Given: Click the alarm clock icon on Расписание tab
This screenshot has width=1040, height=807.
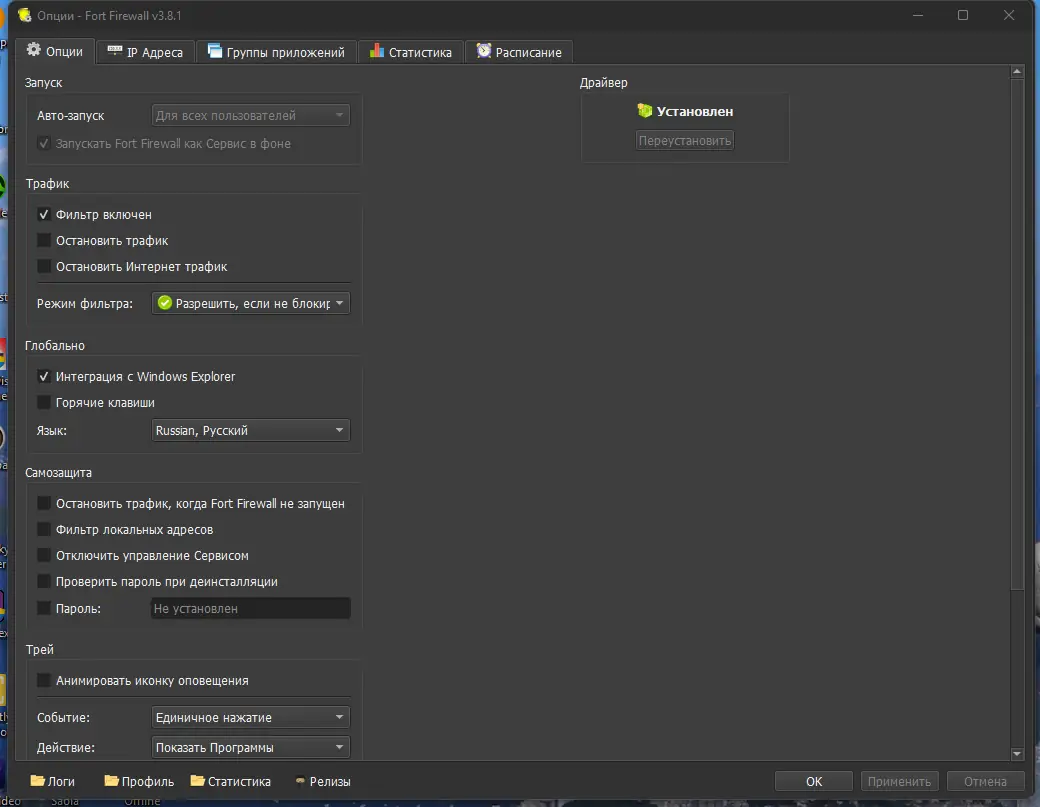Looking at the screenshot, I should coord(484,50).
